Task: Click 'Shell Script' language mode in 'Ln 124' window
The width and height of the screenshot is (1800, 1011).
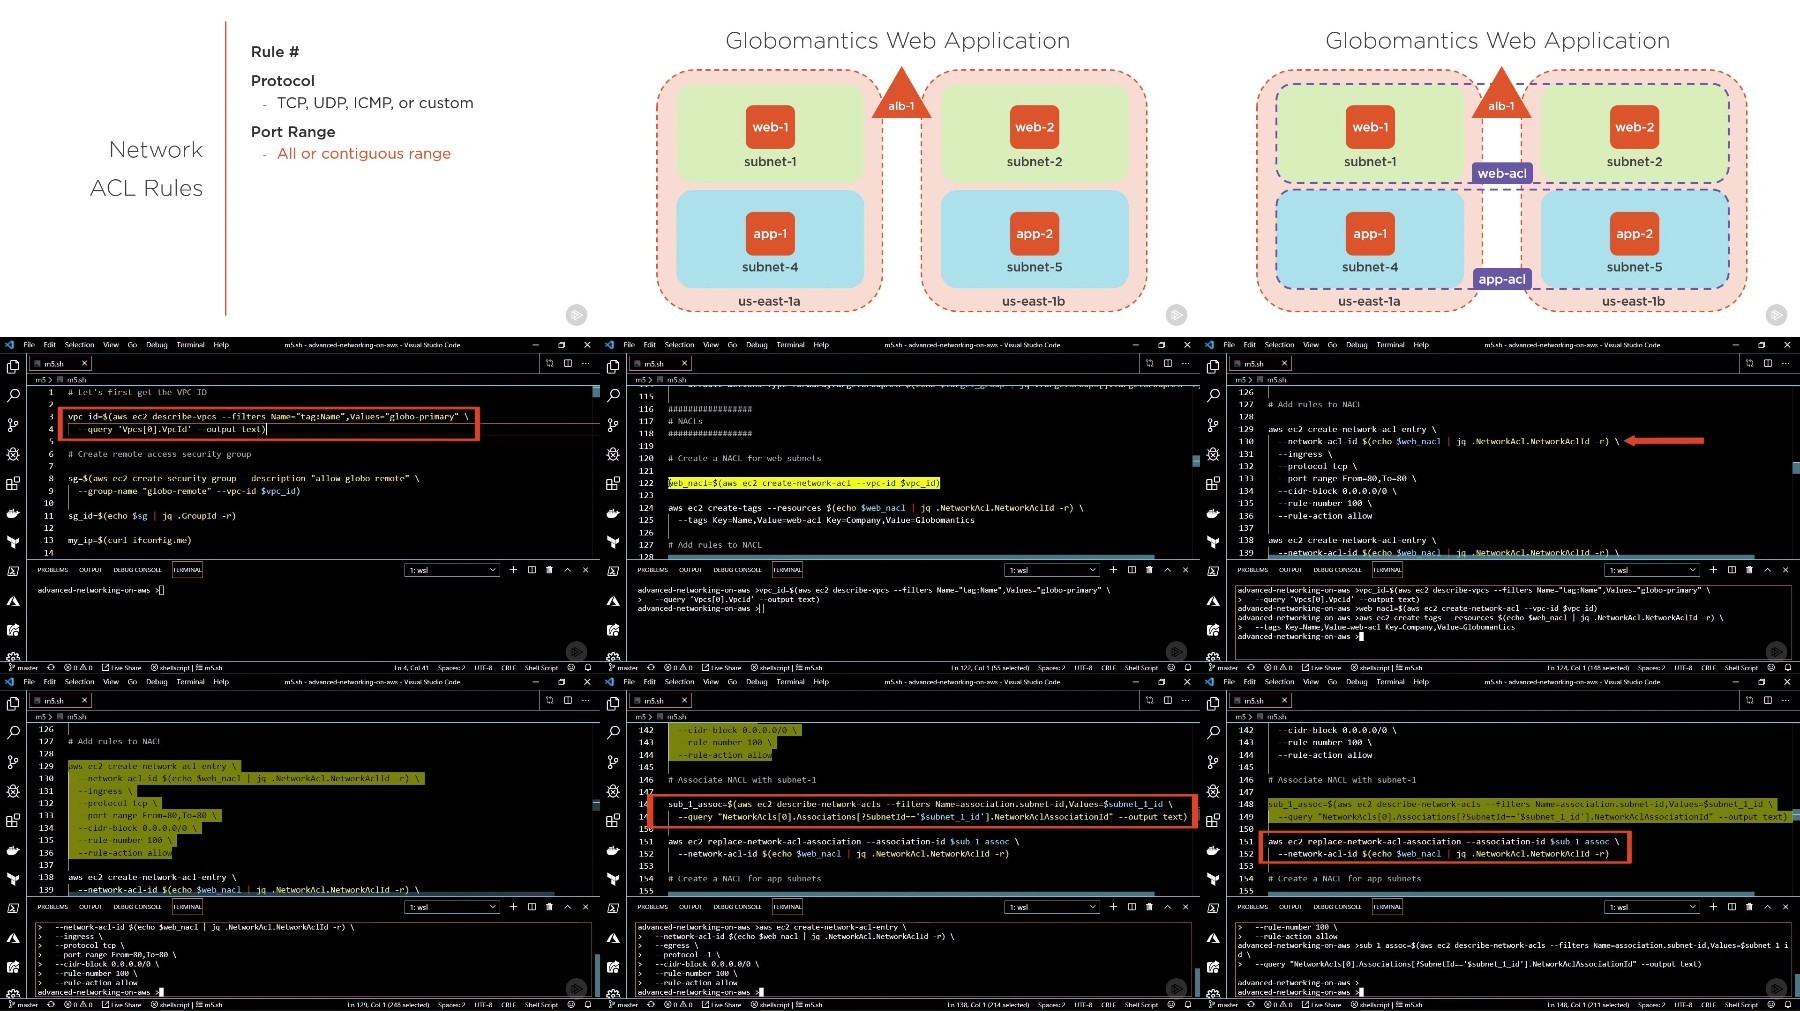Action: click(x=1741, y=667)
